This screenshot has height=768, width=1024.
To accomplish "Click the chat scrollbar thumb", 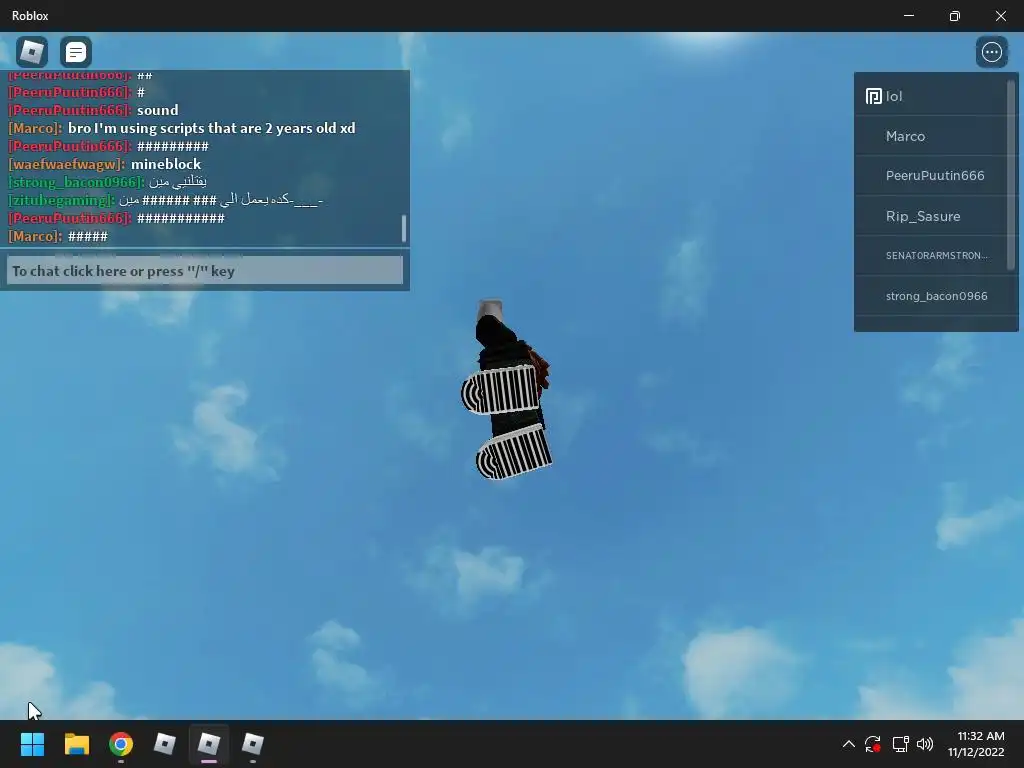I will (x=404, y=228).
